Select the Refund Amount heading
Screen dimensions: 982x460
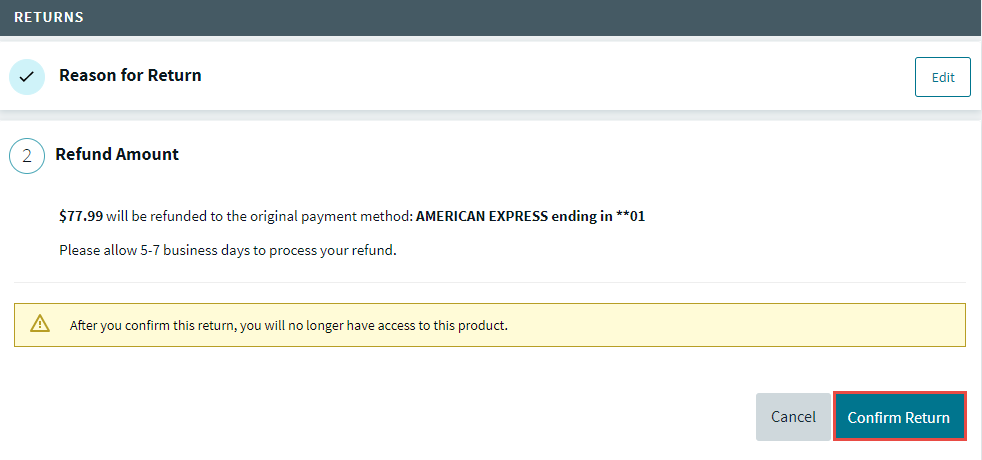(x=117, y=155)
